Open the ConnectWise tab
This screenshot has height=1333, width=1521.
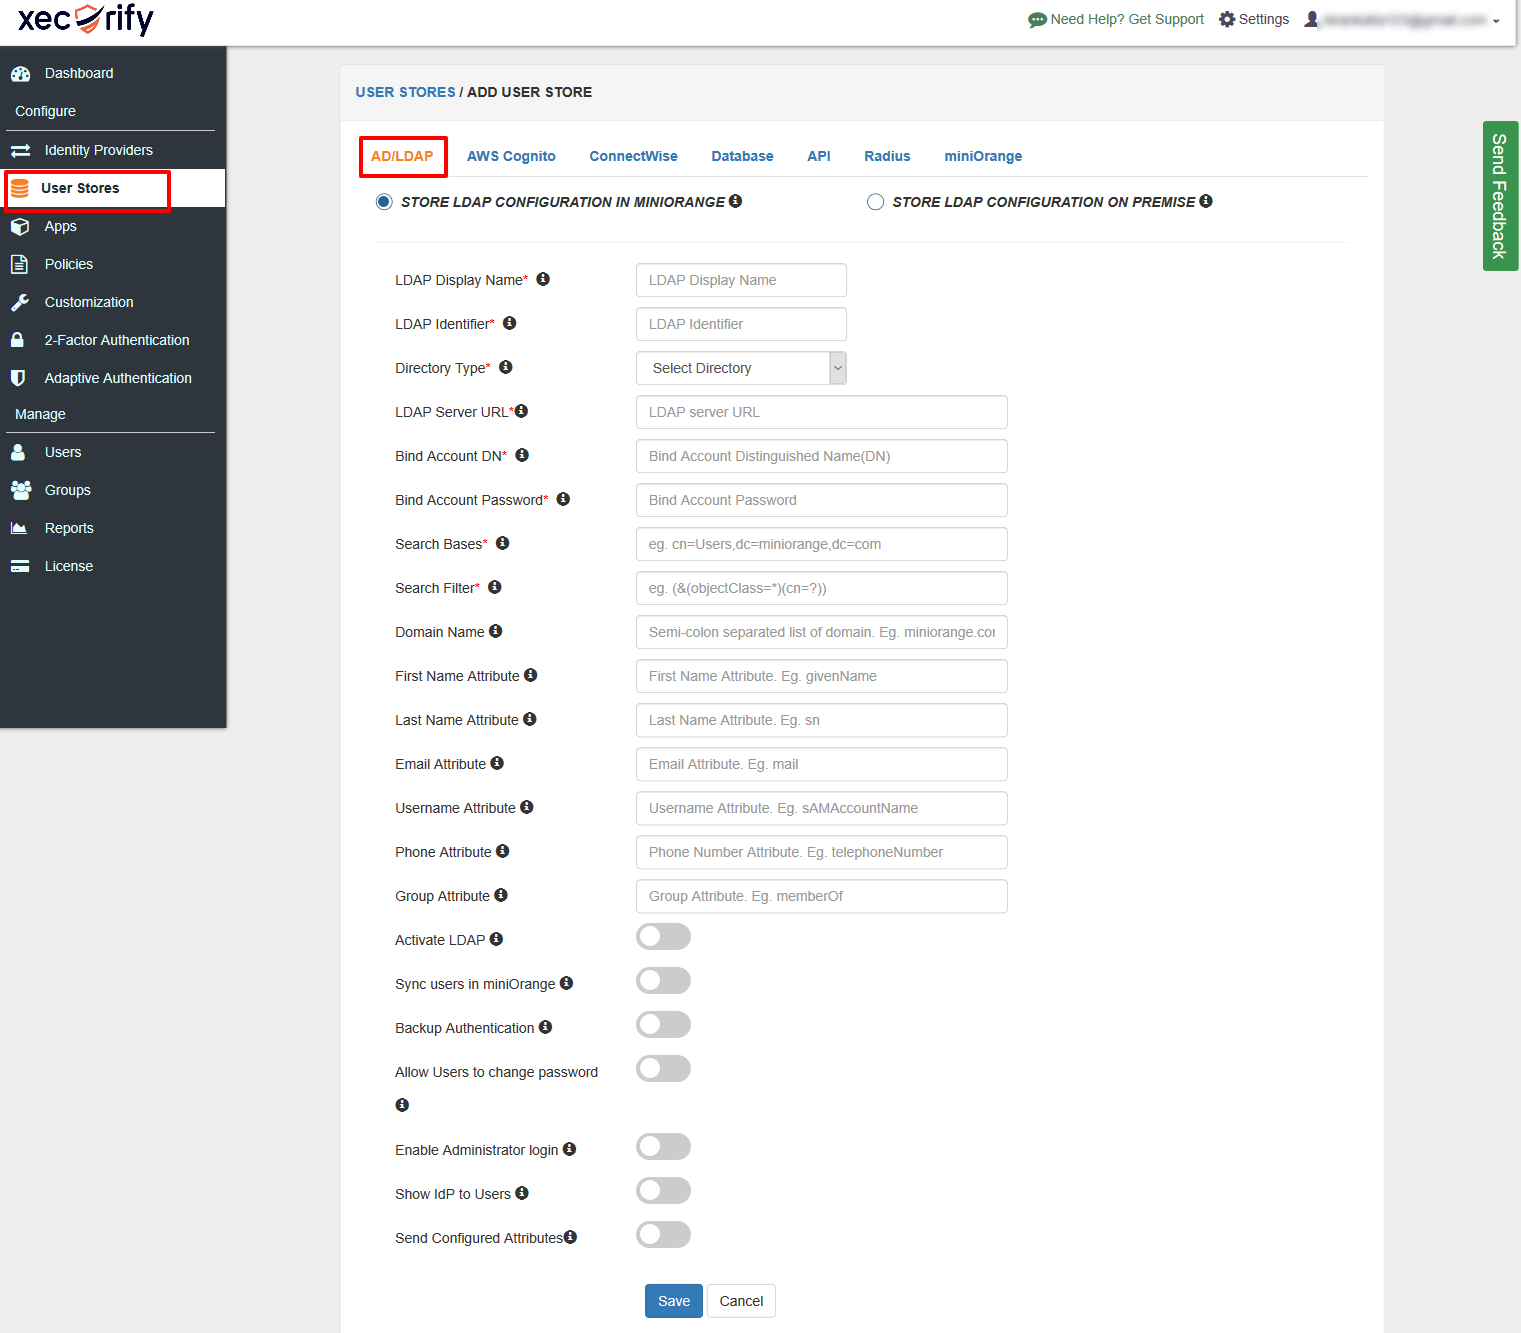click(633, 156)
